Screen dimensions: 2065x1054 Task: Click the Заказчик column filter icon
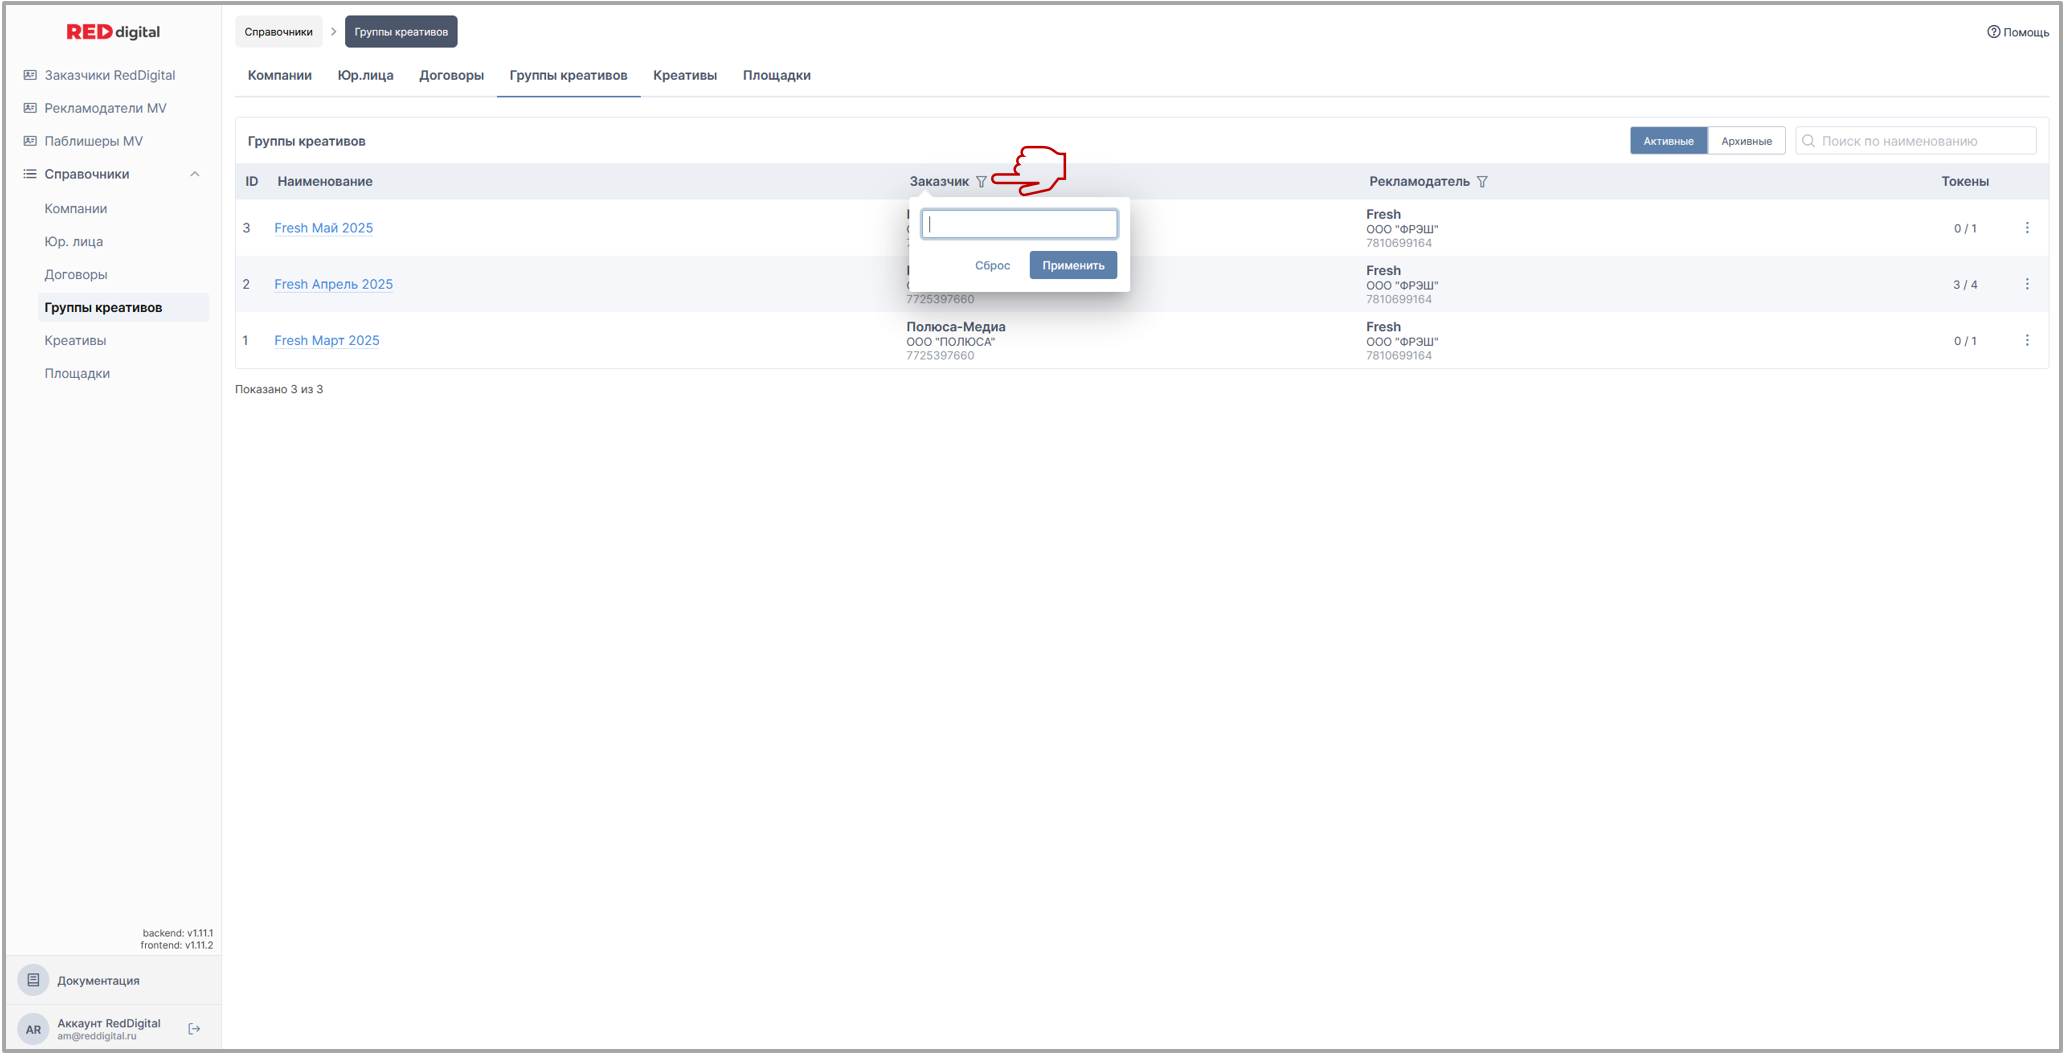(981, 182)
